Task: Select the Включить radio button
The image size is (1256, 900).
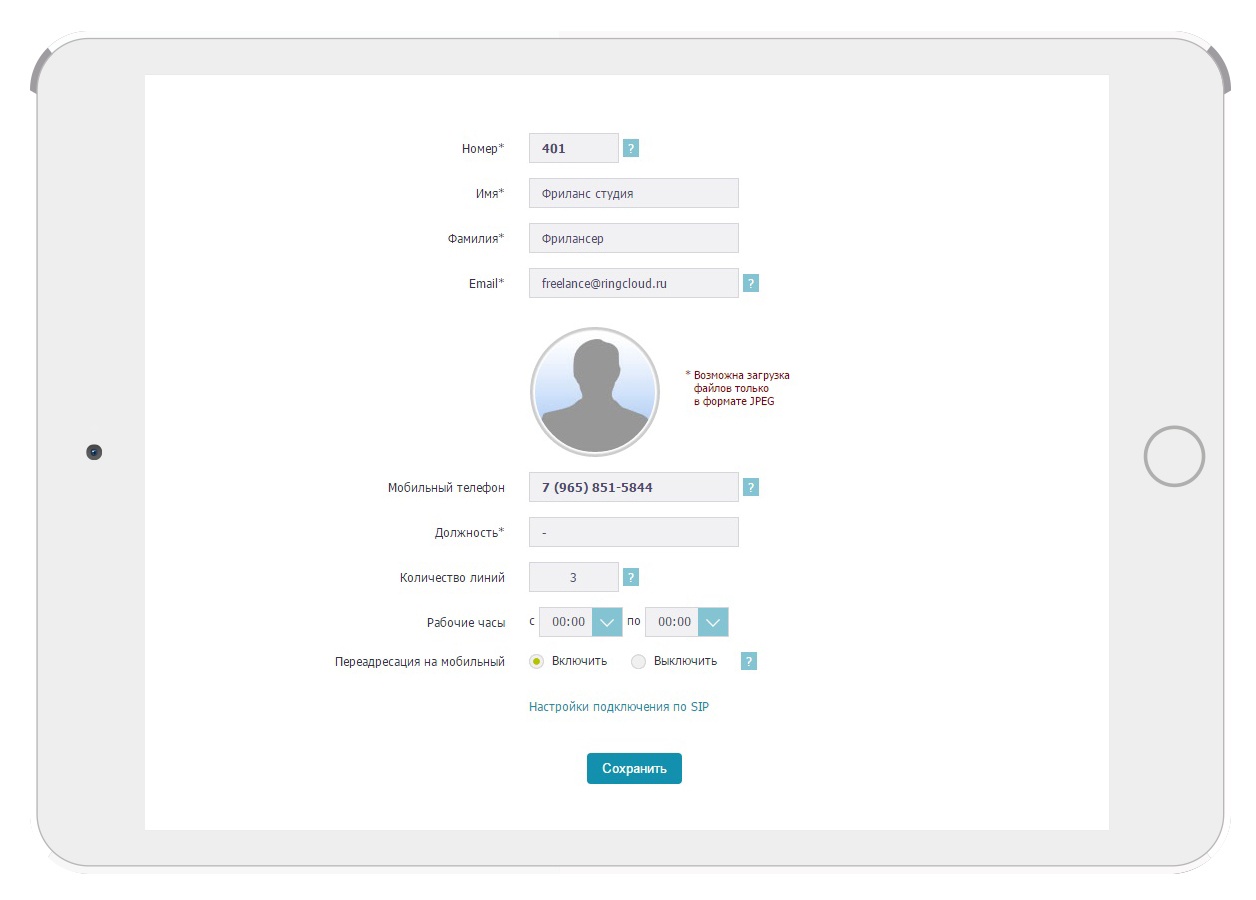Action: click(x=537, y=661)
